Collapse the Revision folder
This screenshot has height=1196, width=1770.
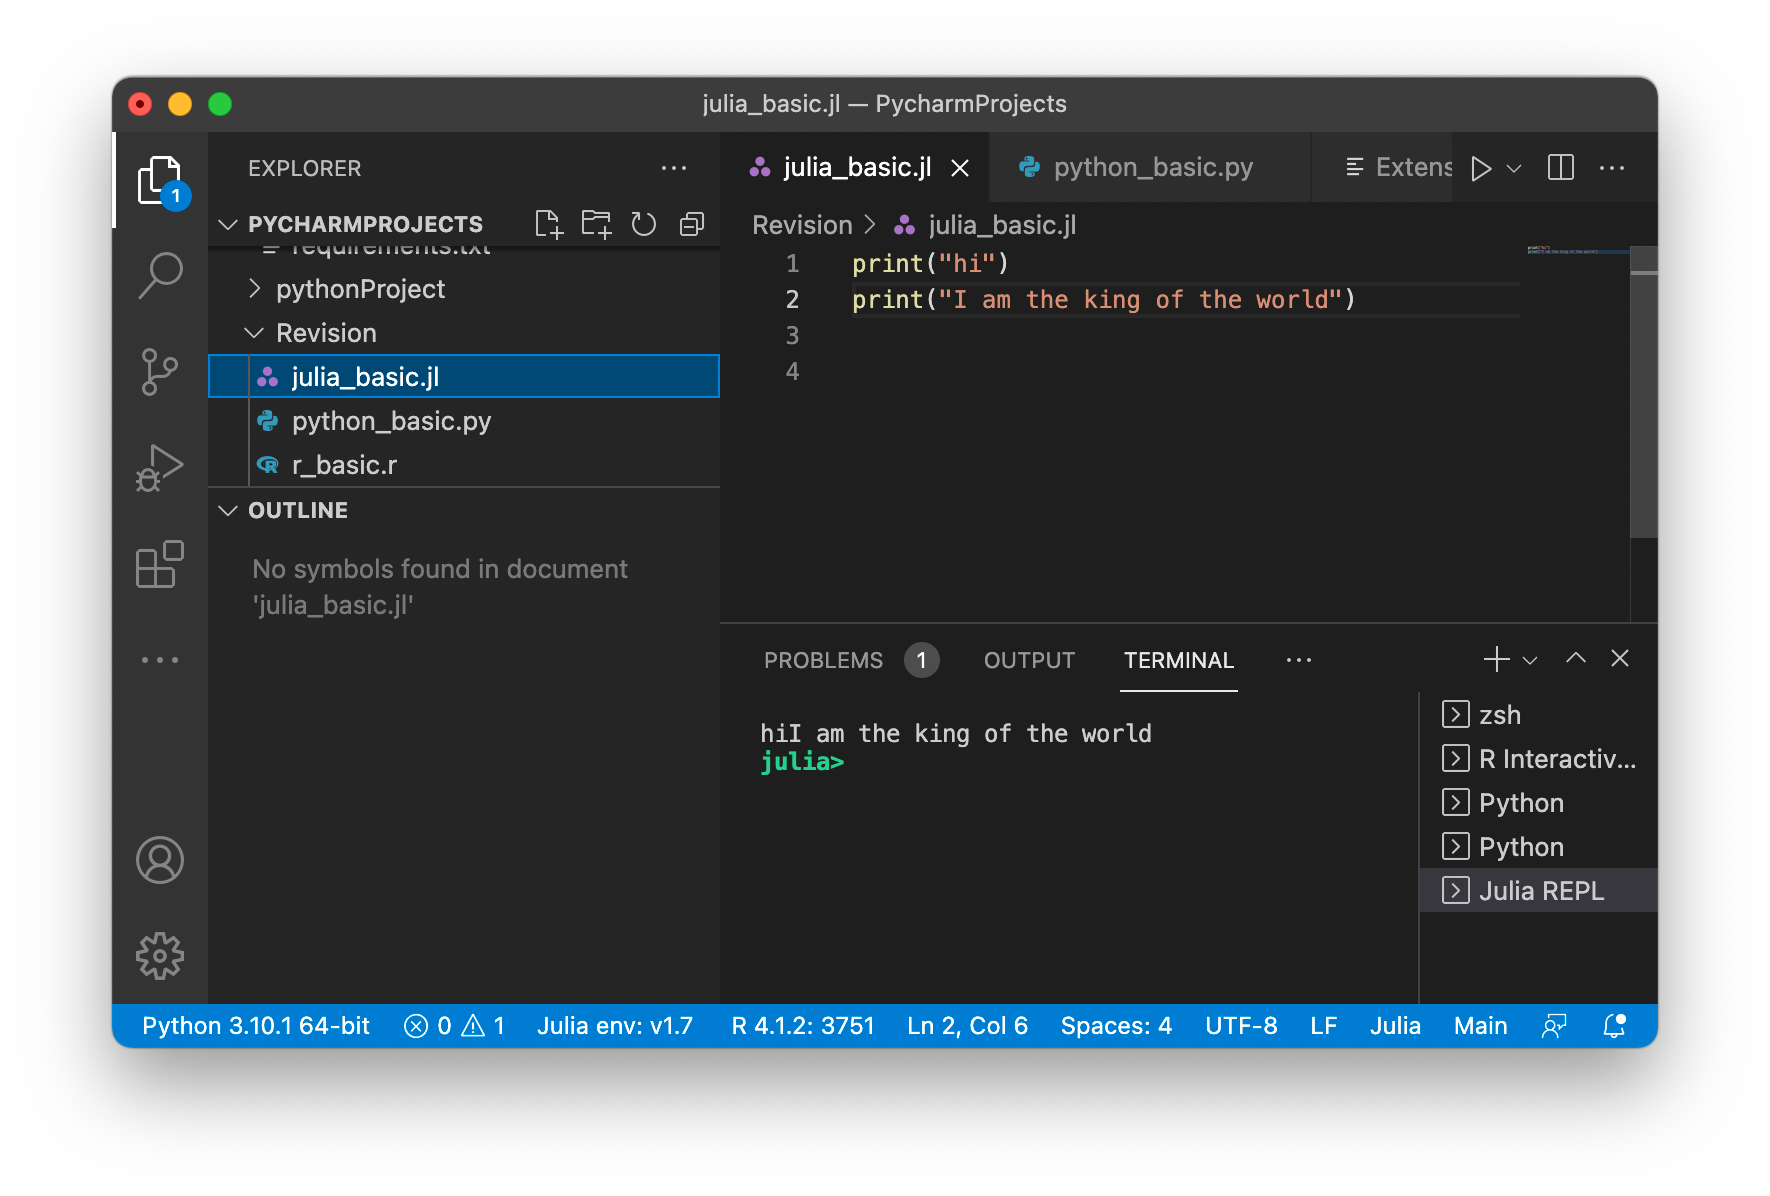coord(326,333)
